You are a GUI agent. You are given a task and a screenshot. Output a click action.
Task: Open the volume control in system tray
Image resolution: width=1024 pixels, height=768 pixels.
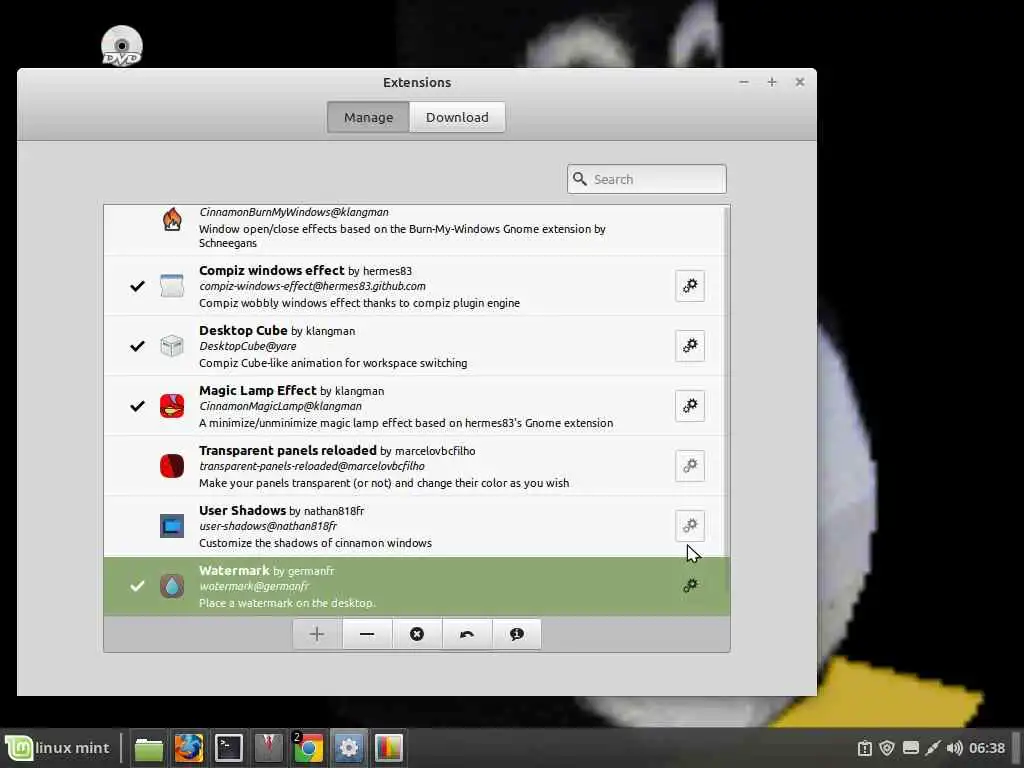tap(954, 748)
